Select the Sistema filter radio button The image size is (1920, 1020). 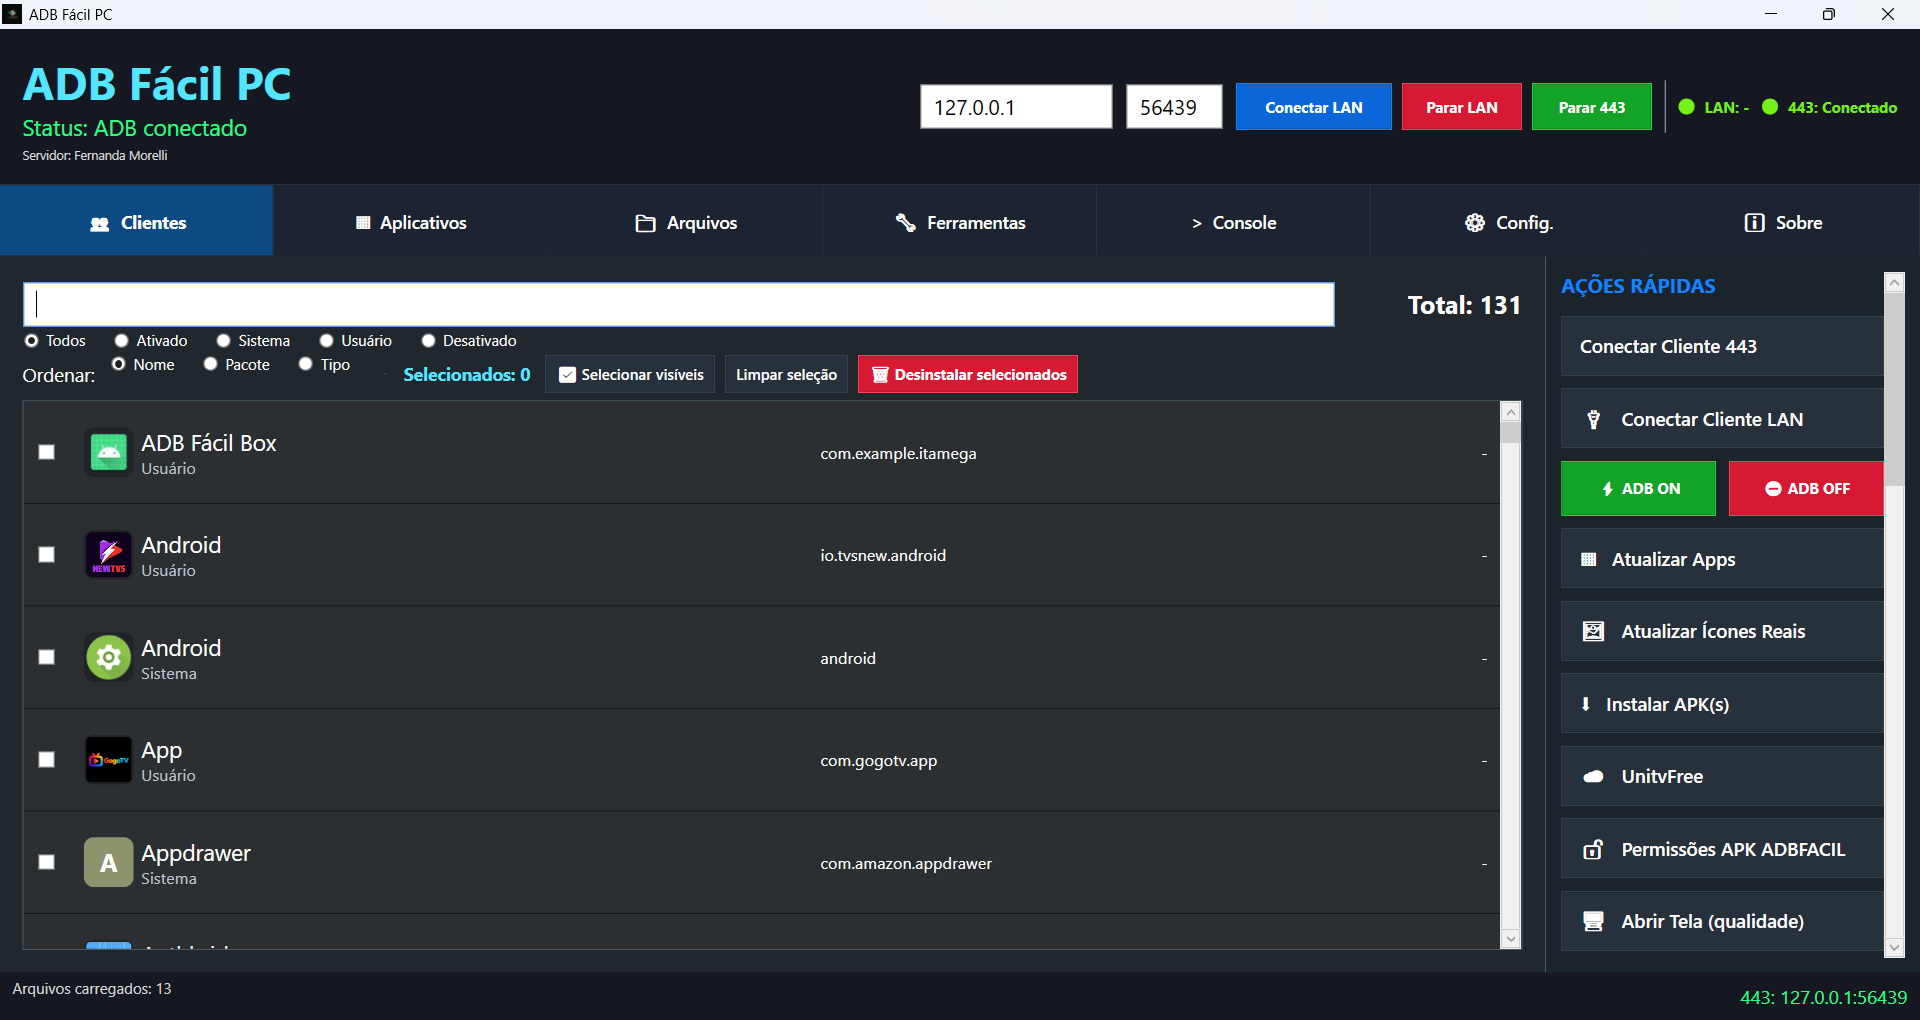coord(224,341)
